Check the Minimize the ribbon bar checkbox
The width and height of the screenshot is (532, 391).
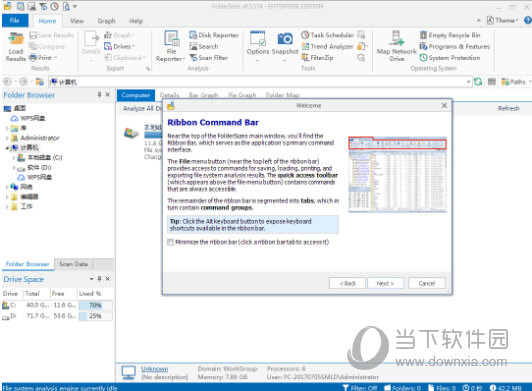(170, 242)
